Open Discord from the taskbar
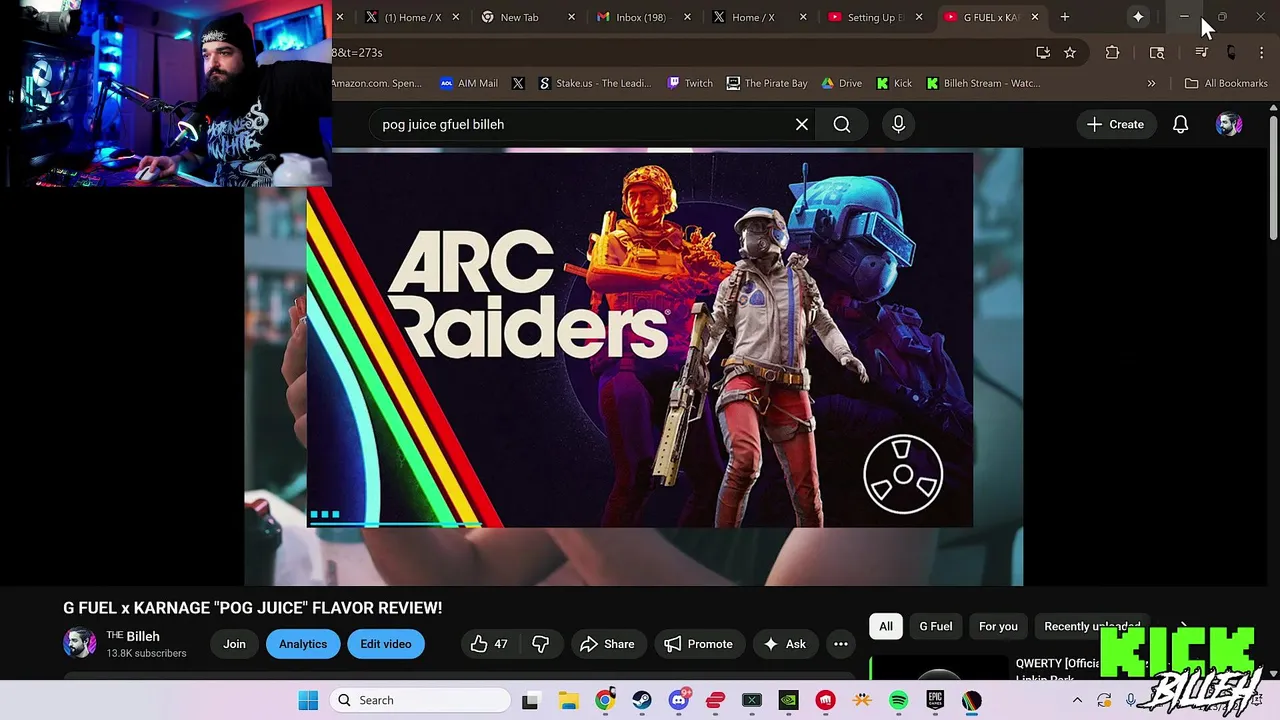1280x720 pixels. 679,700
